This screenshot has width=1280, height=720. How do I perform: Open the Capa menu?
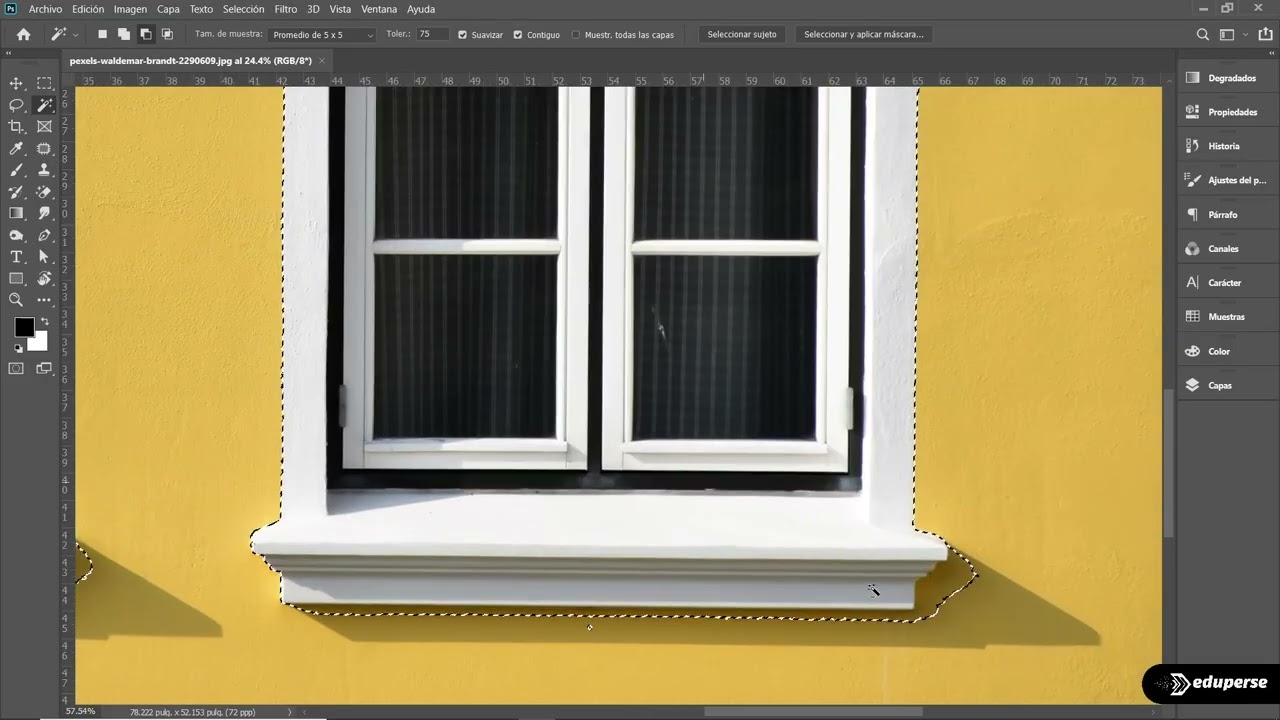click(x=168, y=9)
